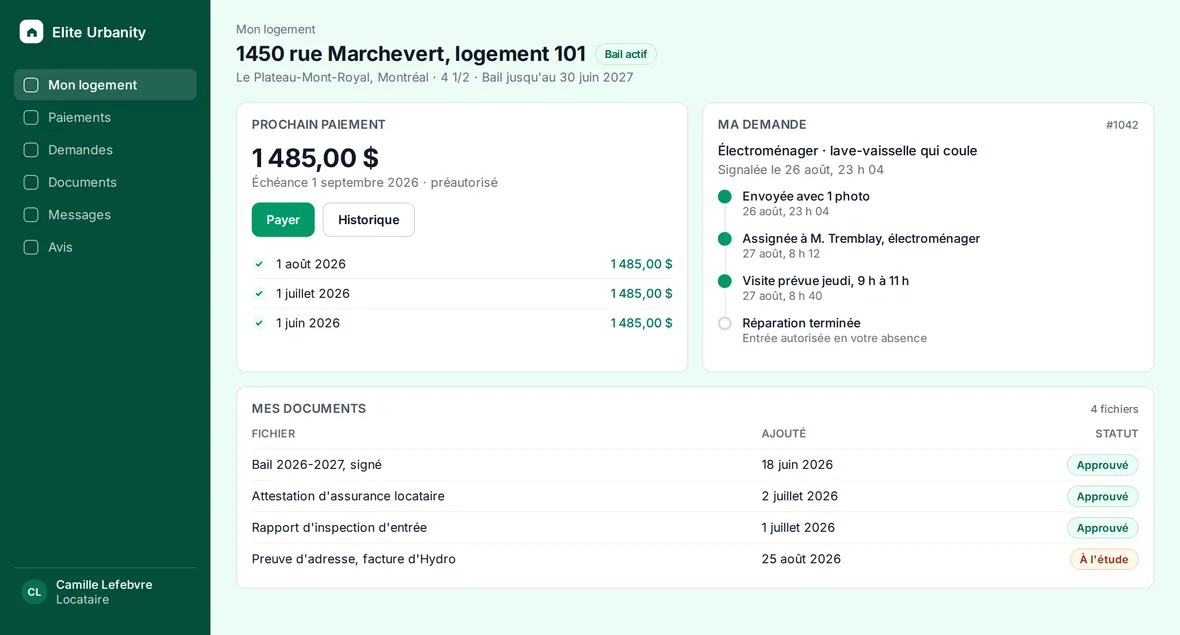Screen dimensions: 1180x635
Task: Open Messages from the sidebar
Action: click(105, 214)
